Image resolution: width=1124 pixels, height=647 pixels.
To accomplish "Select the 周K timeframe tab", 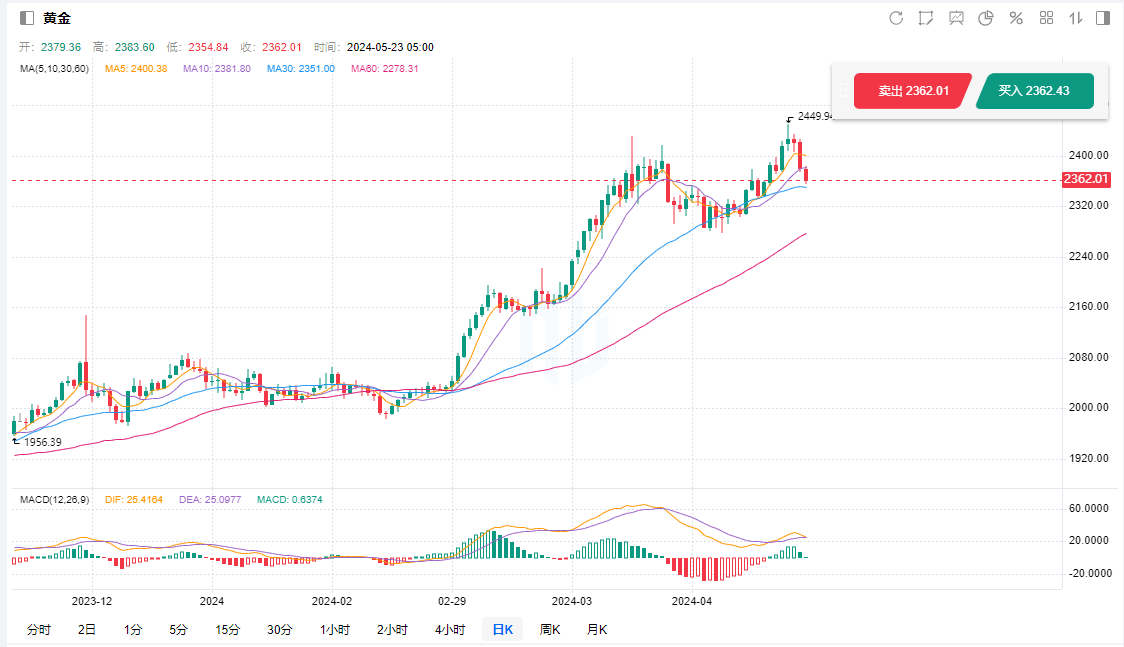I will (x=550, y=629).
